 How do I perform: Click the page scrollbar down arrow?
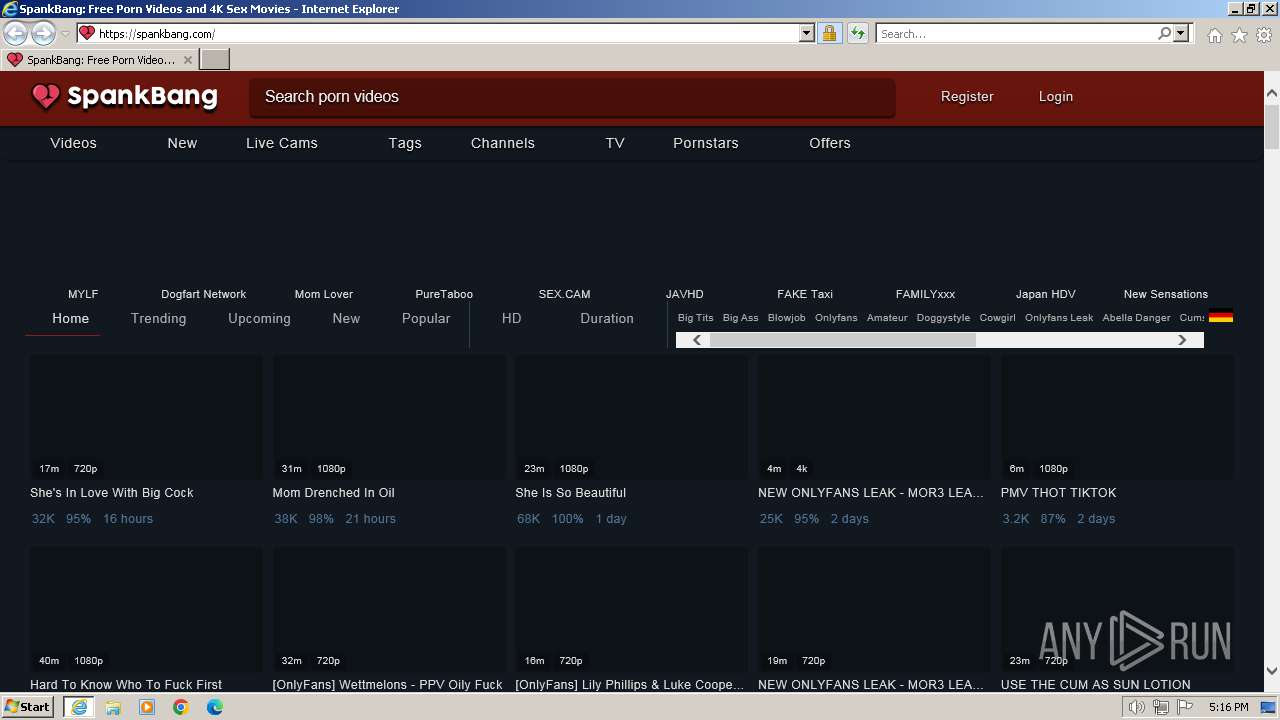pos(1272,671)
